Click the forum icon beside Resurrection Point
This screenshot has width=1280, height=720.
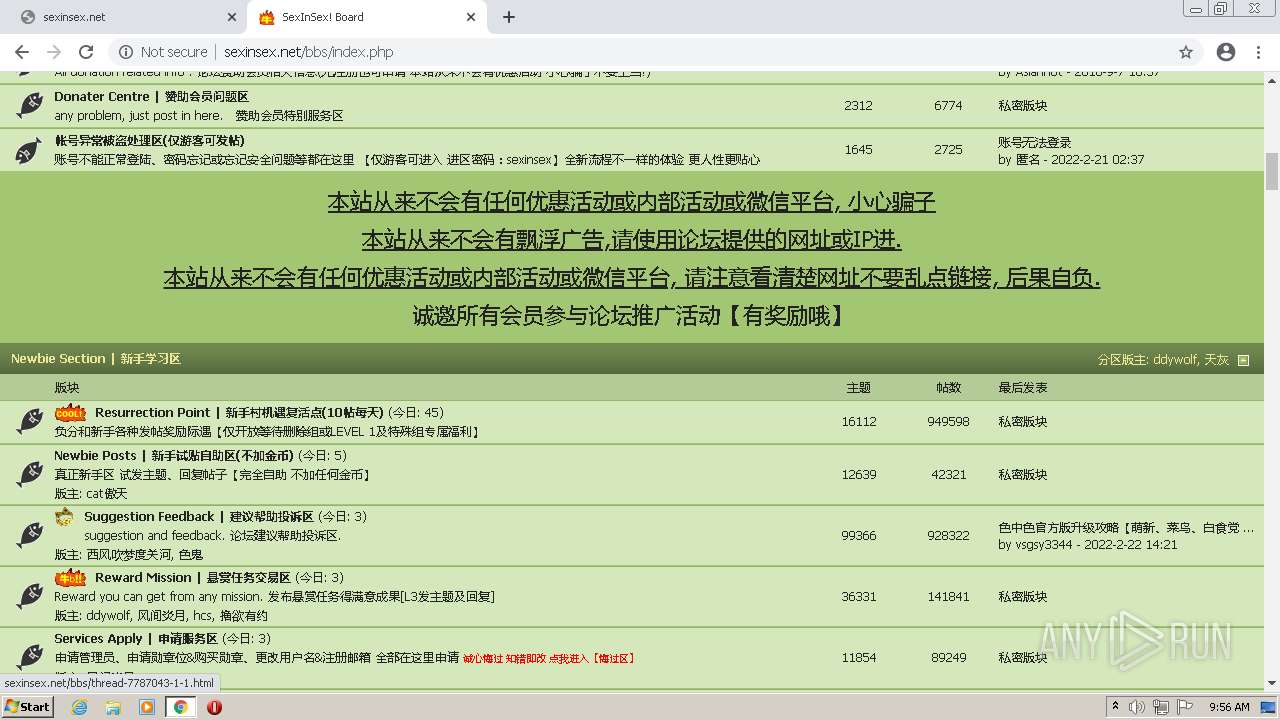(30, 421)
